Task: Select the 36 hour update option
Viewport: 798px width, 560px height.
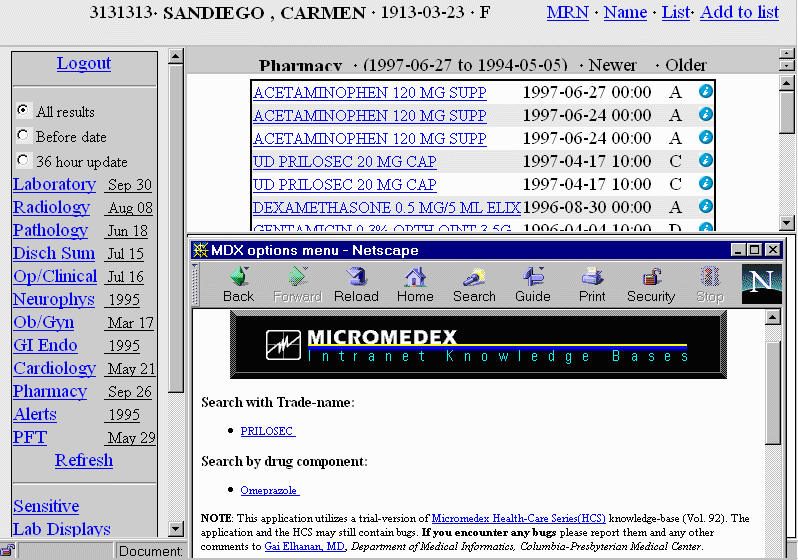Action: (23, 161)
